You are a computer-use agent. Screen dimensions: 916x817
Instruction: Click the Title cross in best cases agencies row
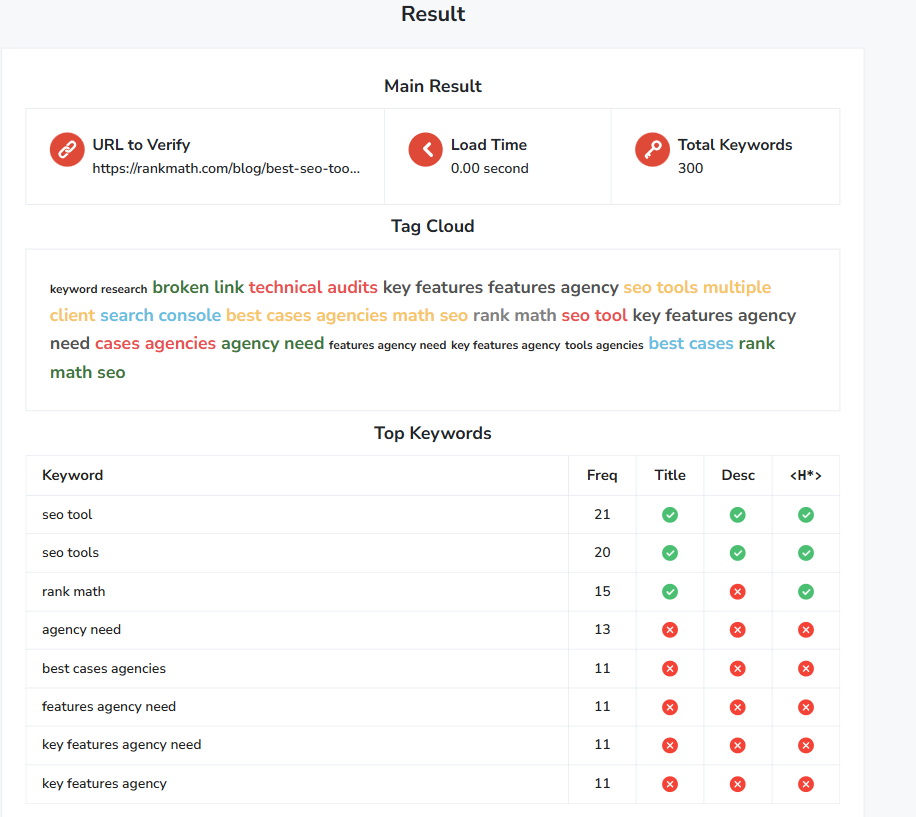670,669
